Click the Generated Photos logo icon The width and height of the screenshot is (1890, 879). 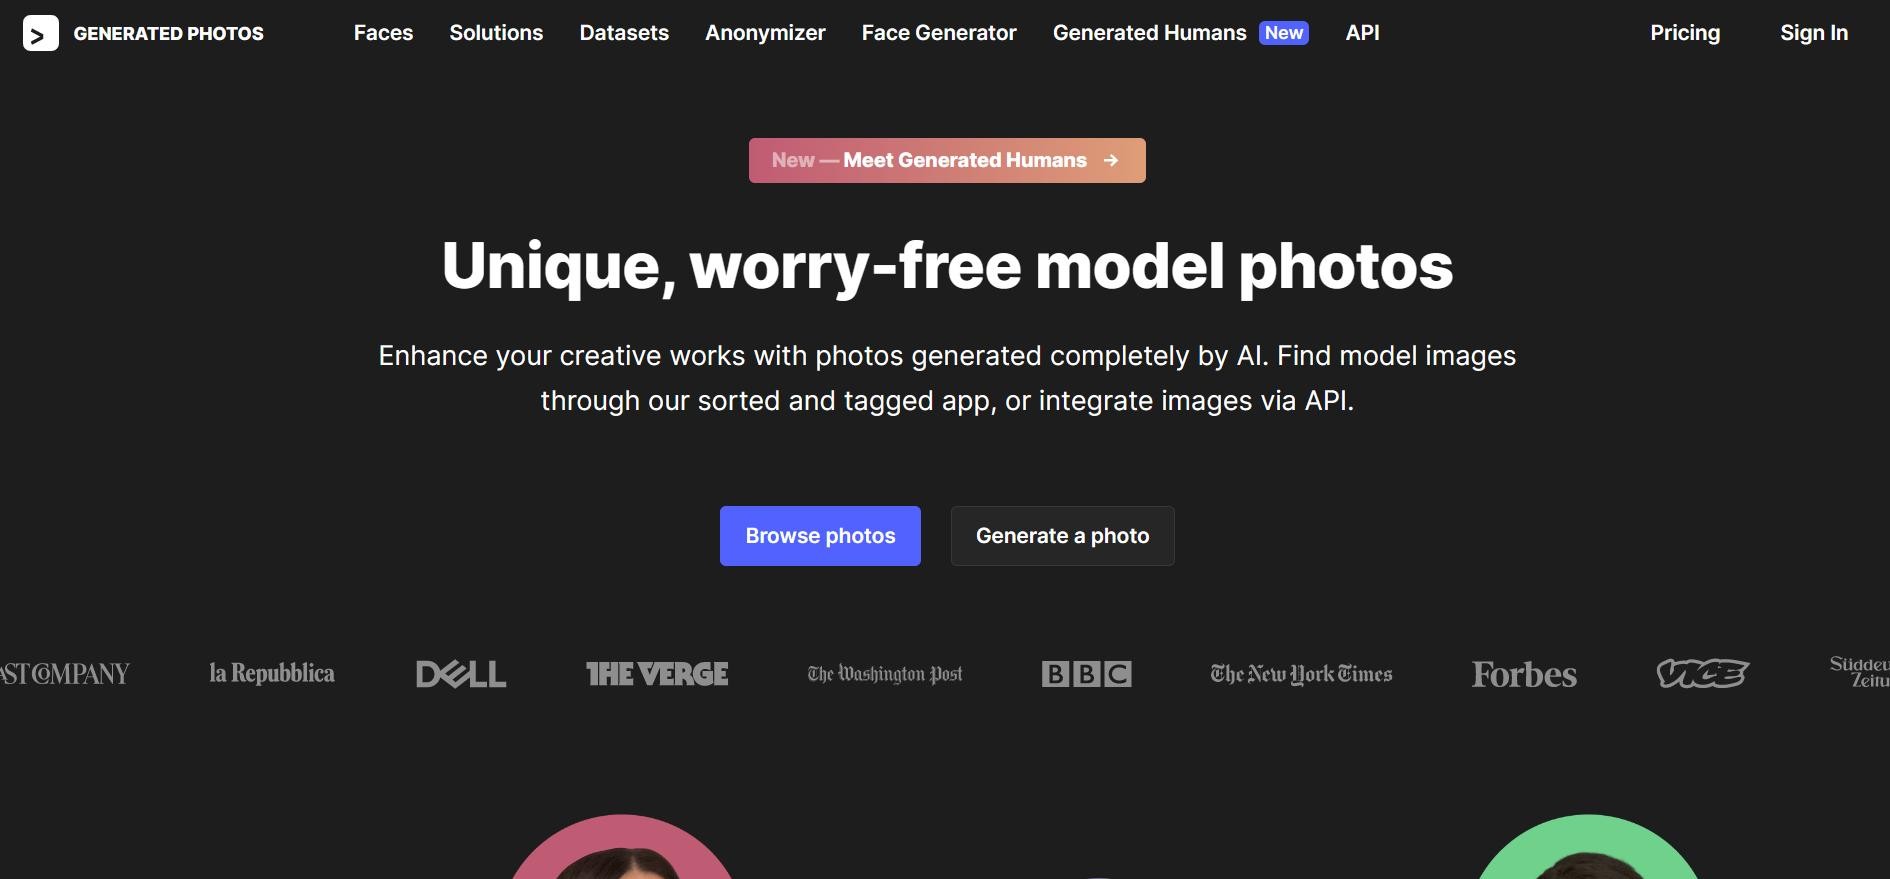click(x=40, y=34)
